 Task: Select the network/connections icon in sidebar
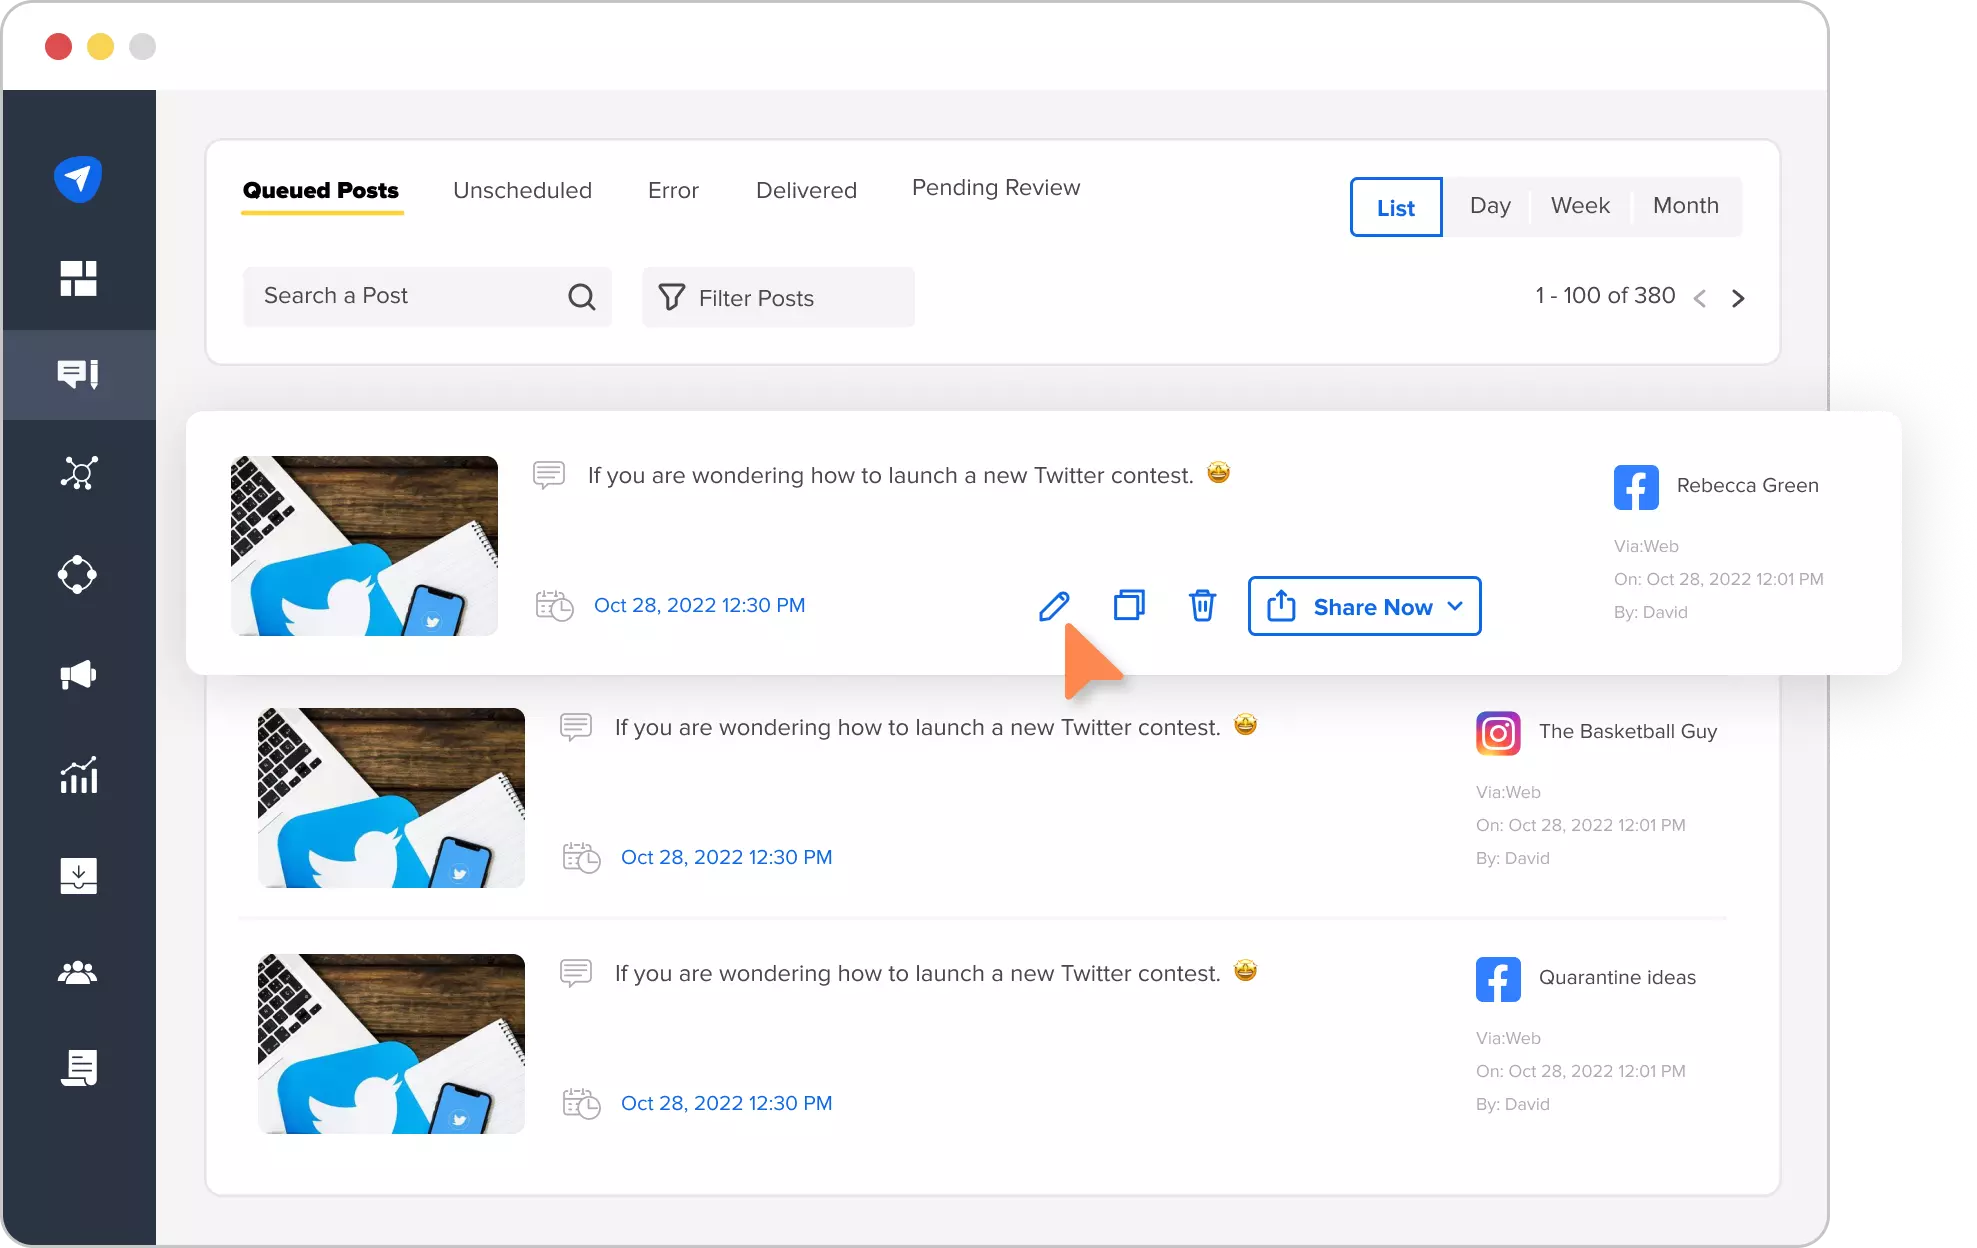click(x=78, y=472)
